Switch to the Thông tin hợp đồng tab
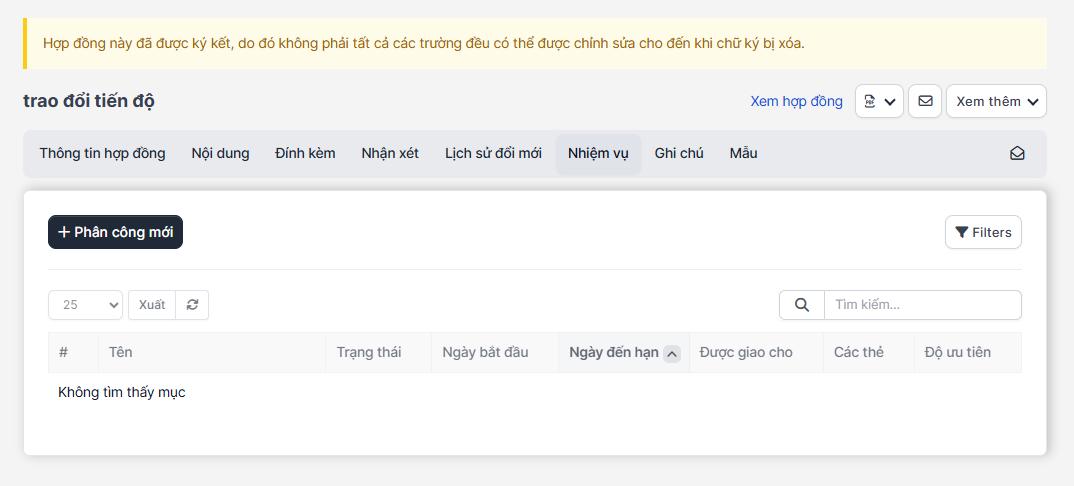This screenshot has height=486, width=1074. (x=102, y=154)
